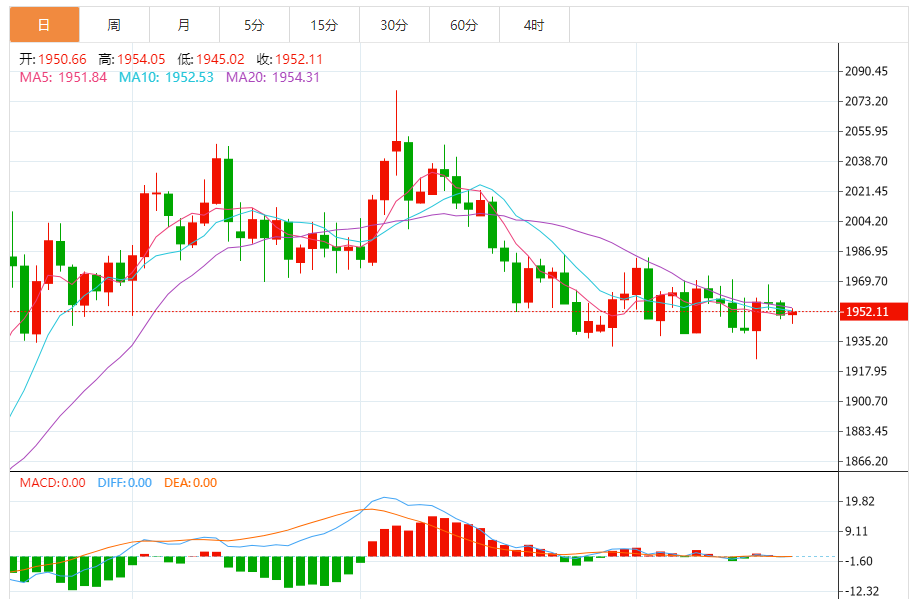The image size is (918, 599).
Task: Open the 30分 timeframe tab
Action: coord(394,25)
